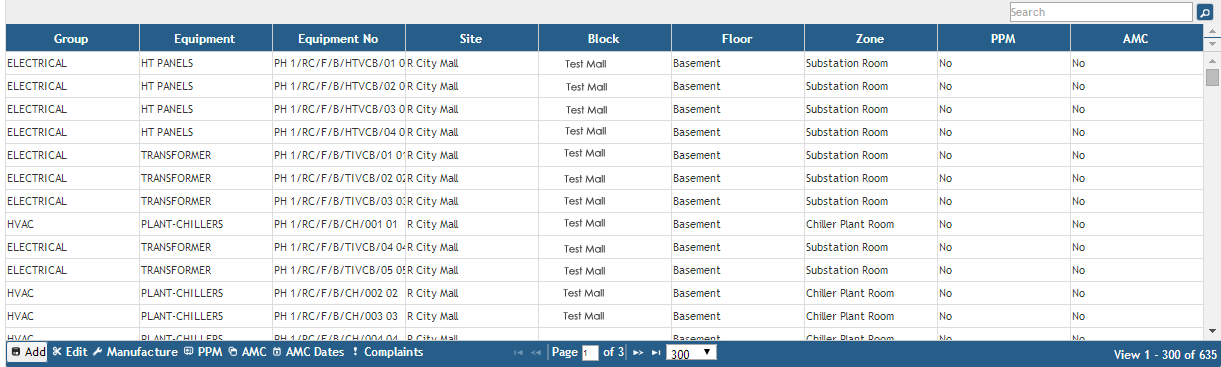Open the PPM toolbar option
Image resolution: width=1221 pixels, height=367 pixels.
pyautogui.click(x=203, y=352)
